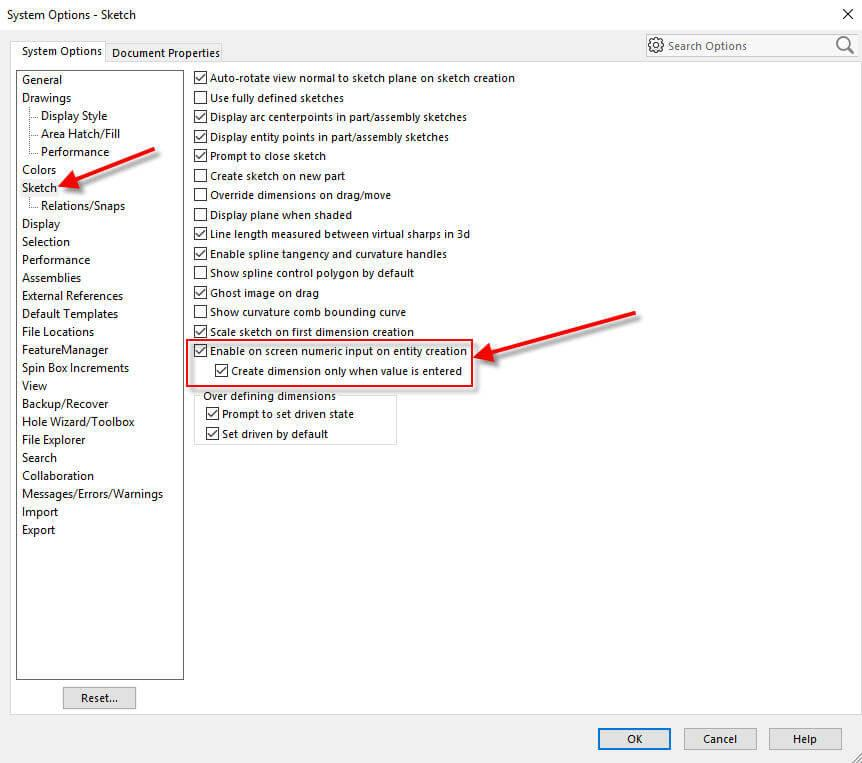Select Drawings in the options tree
This screenshot has width=862, height=763.
(47, 98)
